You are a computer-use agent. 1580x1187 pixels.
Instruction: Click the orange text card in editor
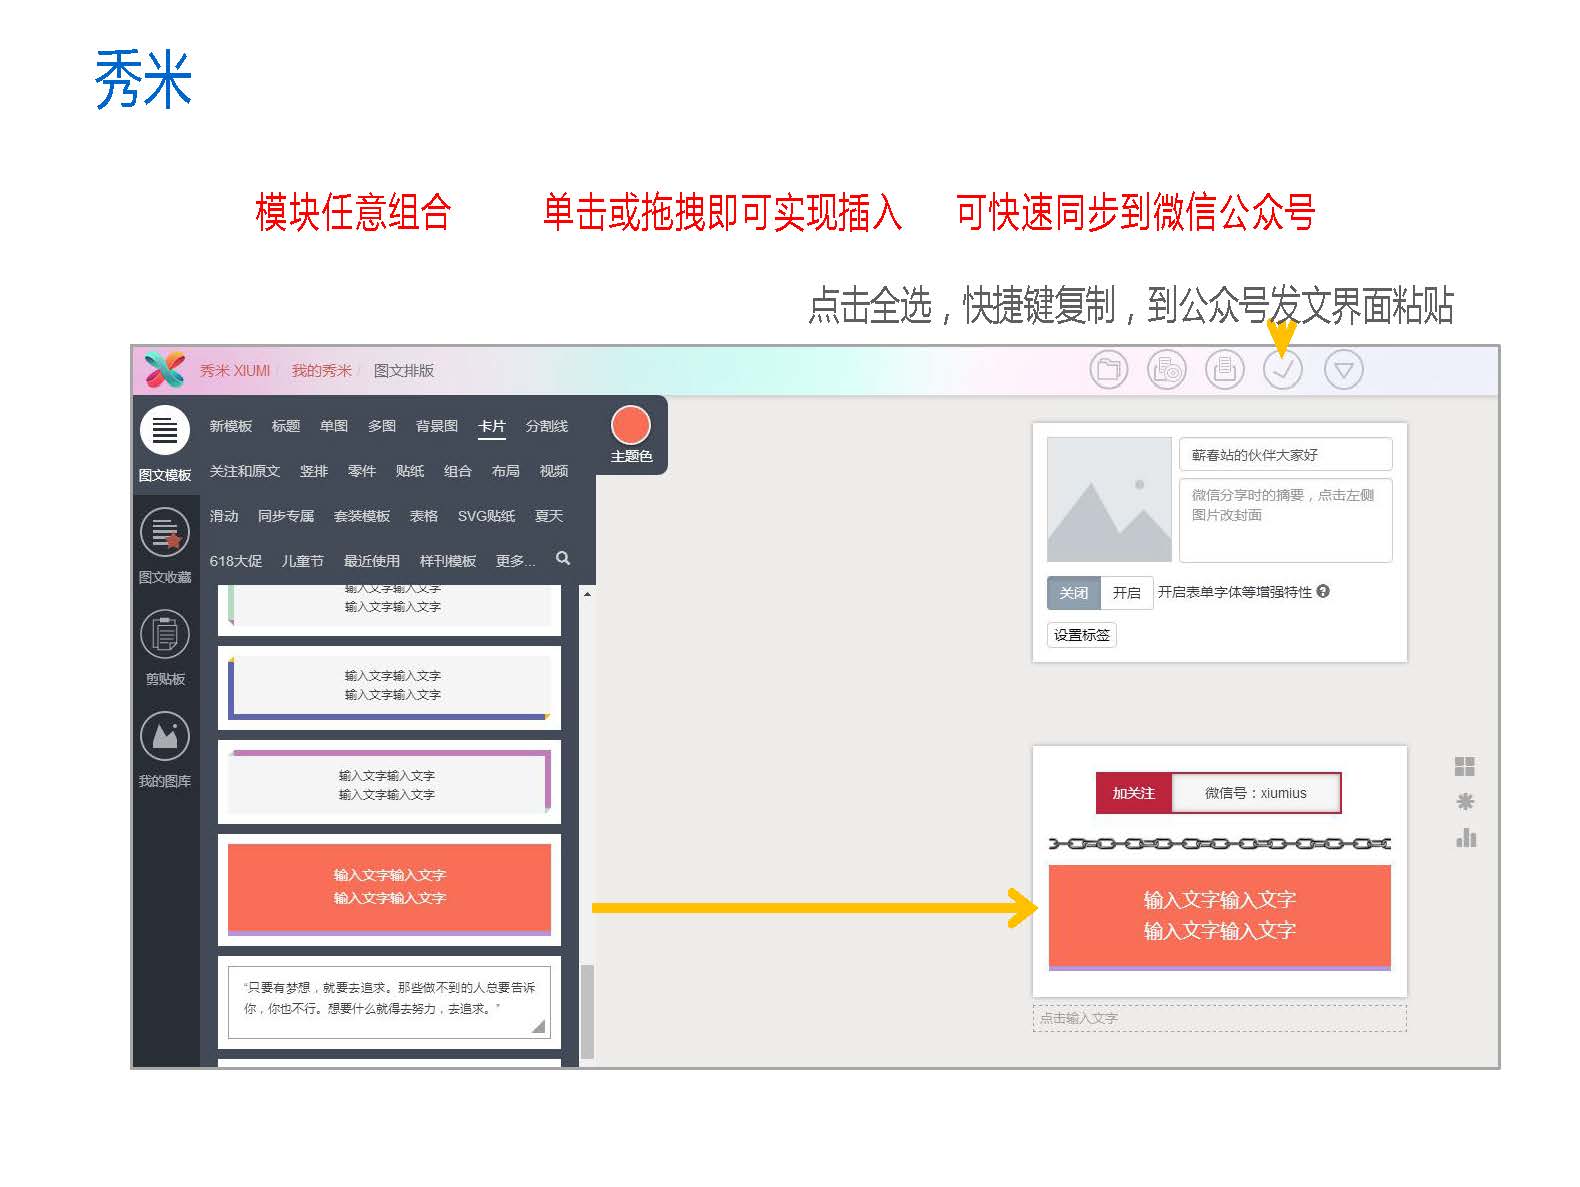1220,917
